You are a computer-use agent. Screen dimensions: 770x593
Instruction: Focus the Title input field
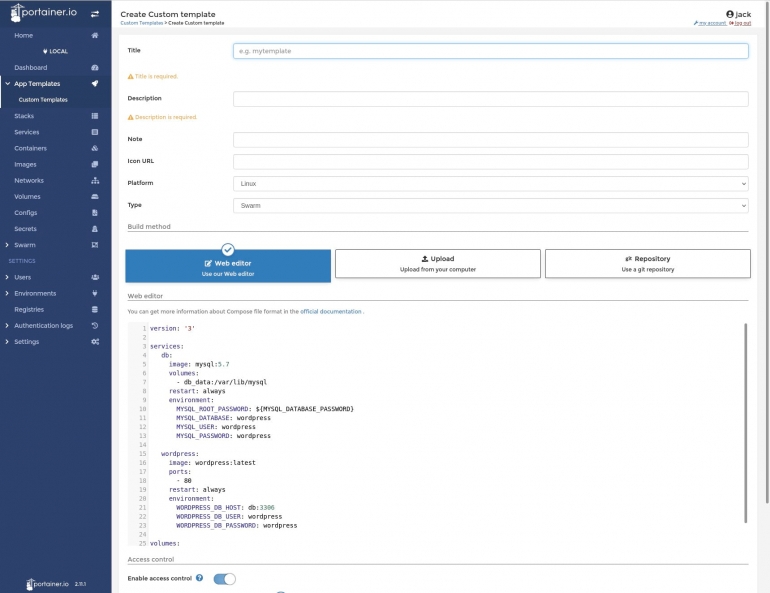click(491, 51)
